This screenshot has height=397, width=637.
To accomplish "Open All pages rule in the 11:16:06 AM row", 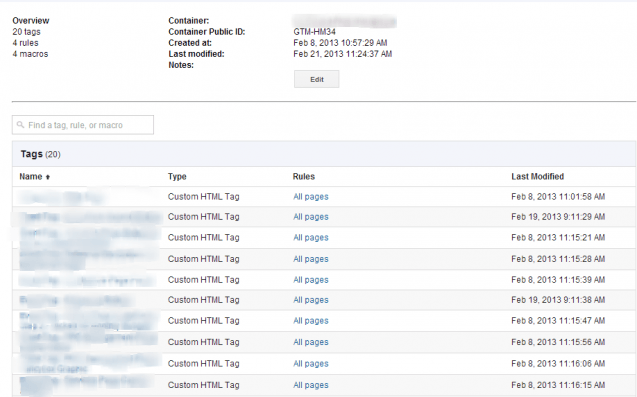I will click(311, 364).
